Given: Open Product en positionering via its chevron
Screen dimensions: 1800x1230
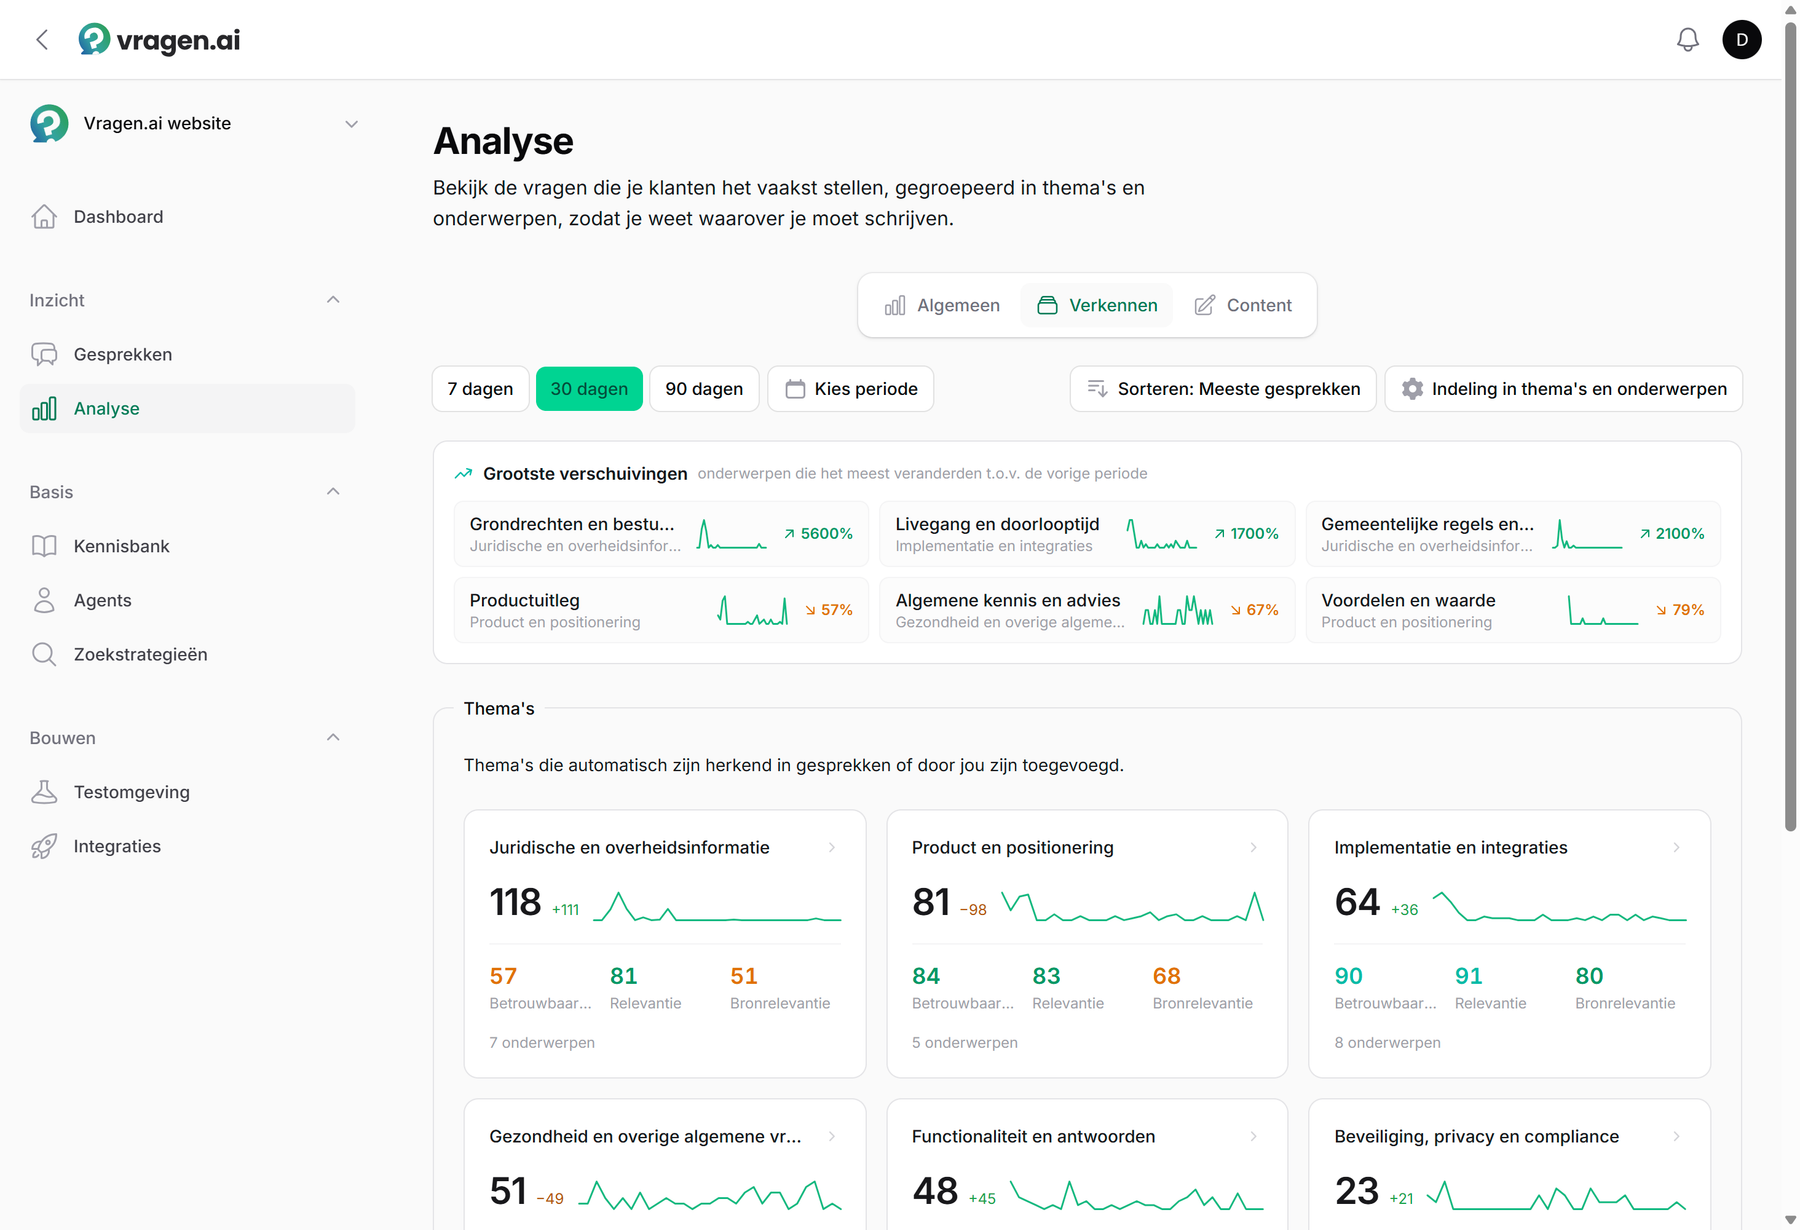Looking at the screenshot, I should click(1254, 848).
